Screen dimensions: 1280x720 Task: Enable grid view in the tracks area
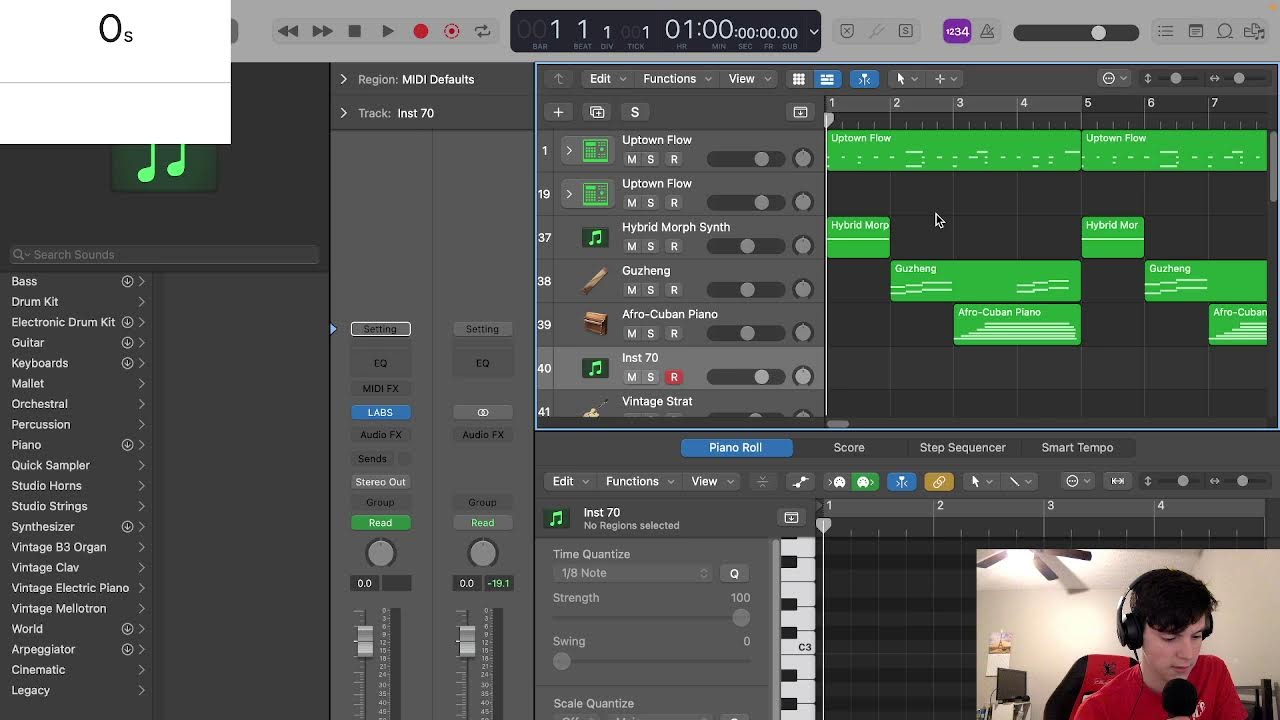coord(798,79)
